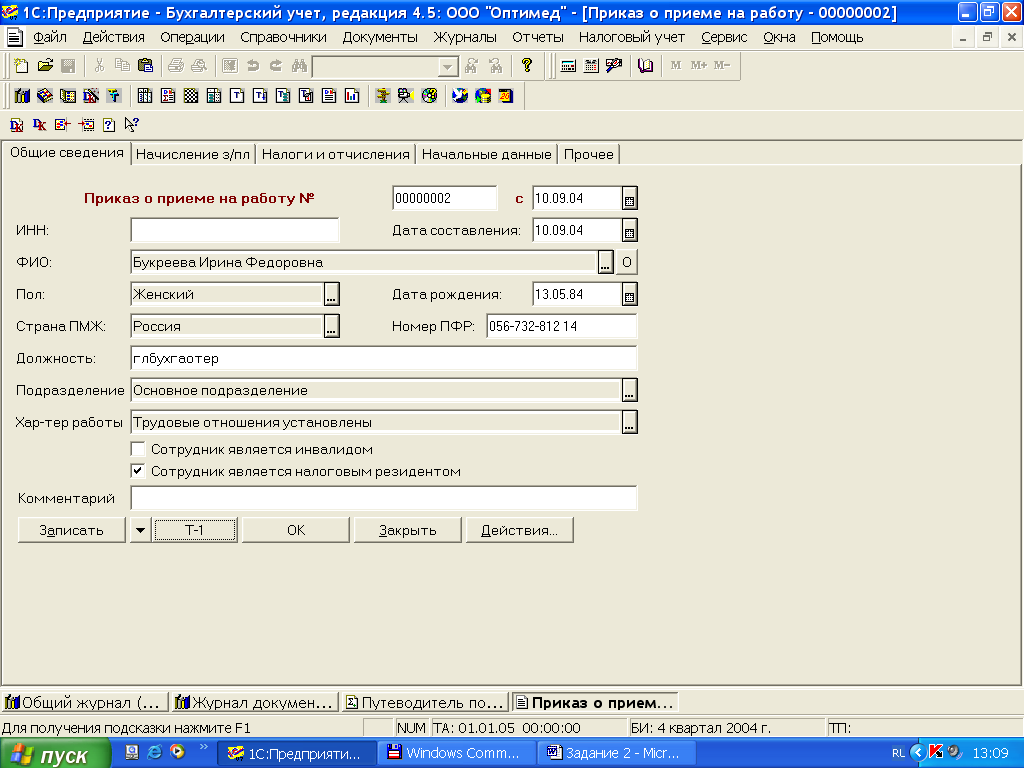Click the Номер ПФР field '056-732-812 14'

tap(561, 327)
